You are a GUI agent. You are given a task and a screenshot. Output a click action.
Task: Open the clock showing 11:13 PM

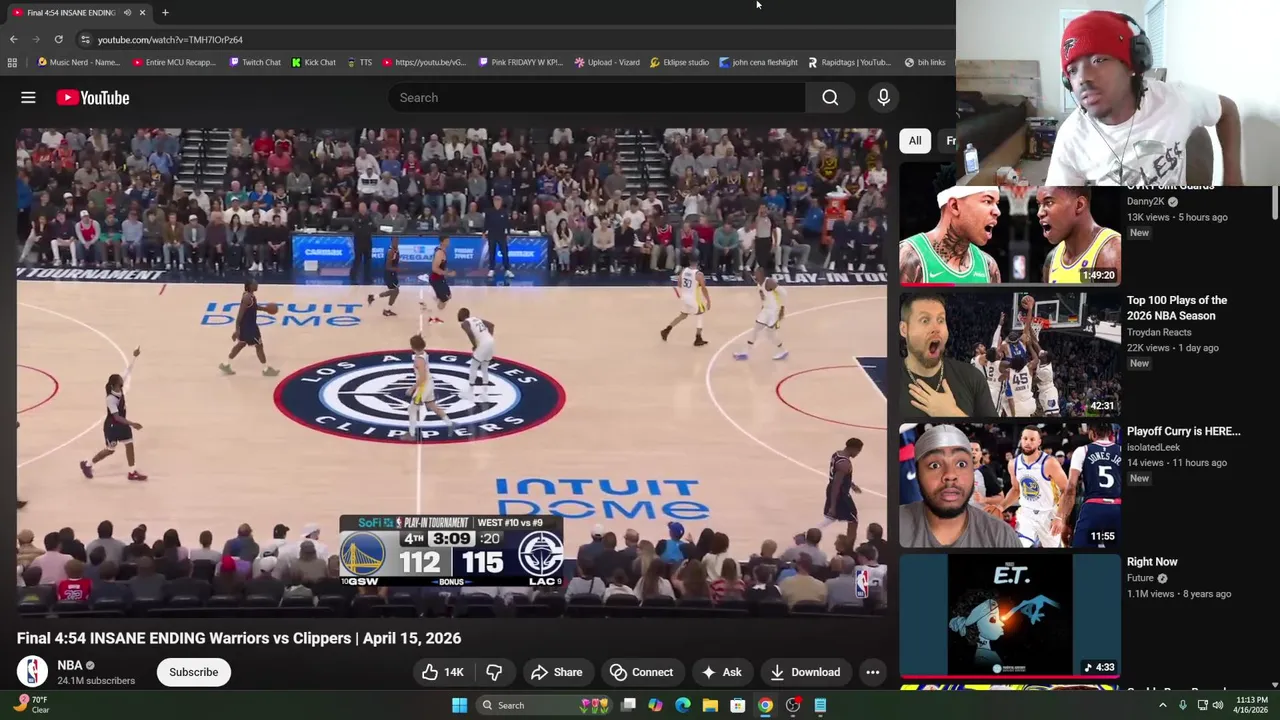click(x=1252, y=705)
